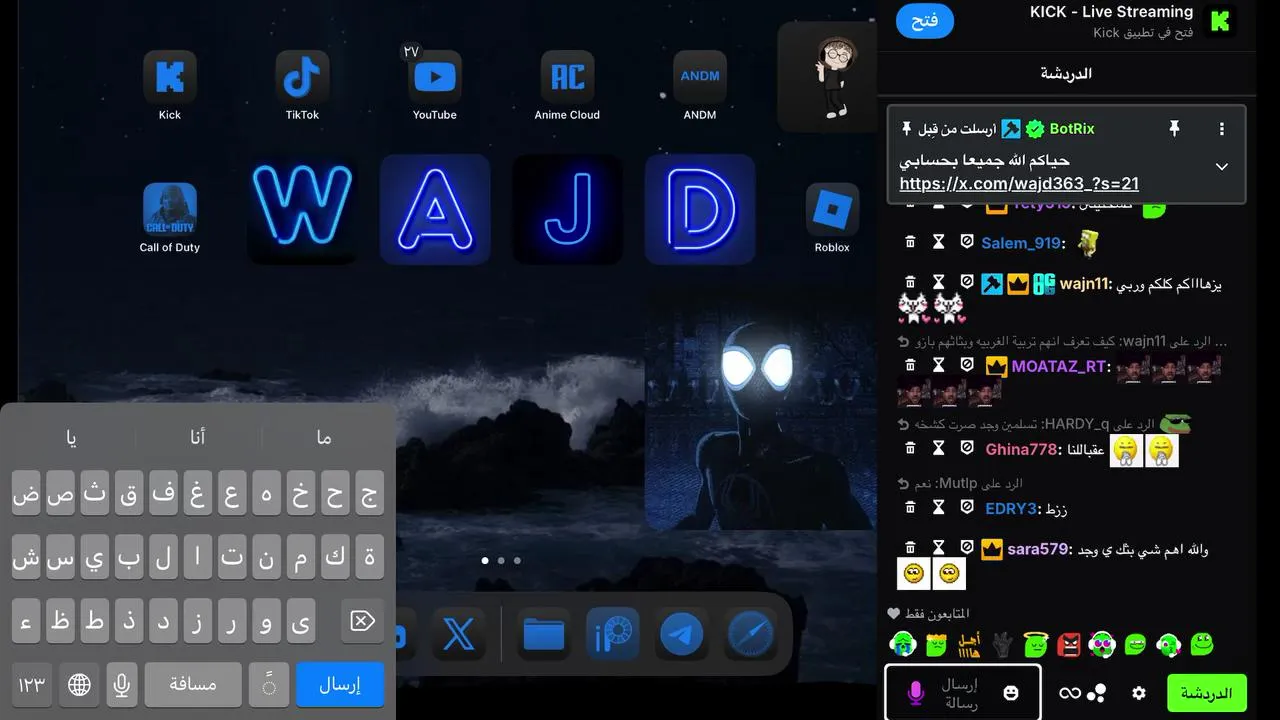Viewport: 1280px width, 720px height.
Task: Ban Ghina778 using shield icon
Action: coord(967,449)
